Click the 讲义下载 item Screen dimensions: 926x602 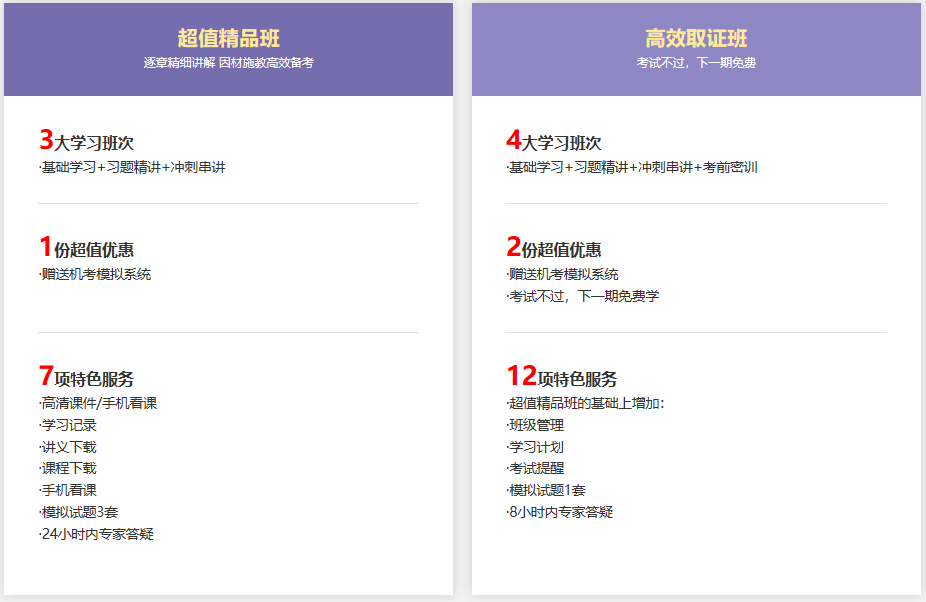[x=68, y=447]
